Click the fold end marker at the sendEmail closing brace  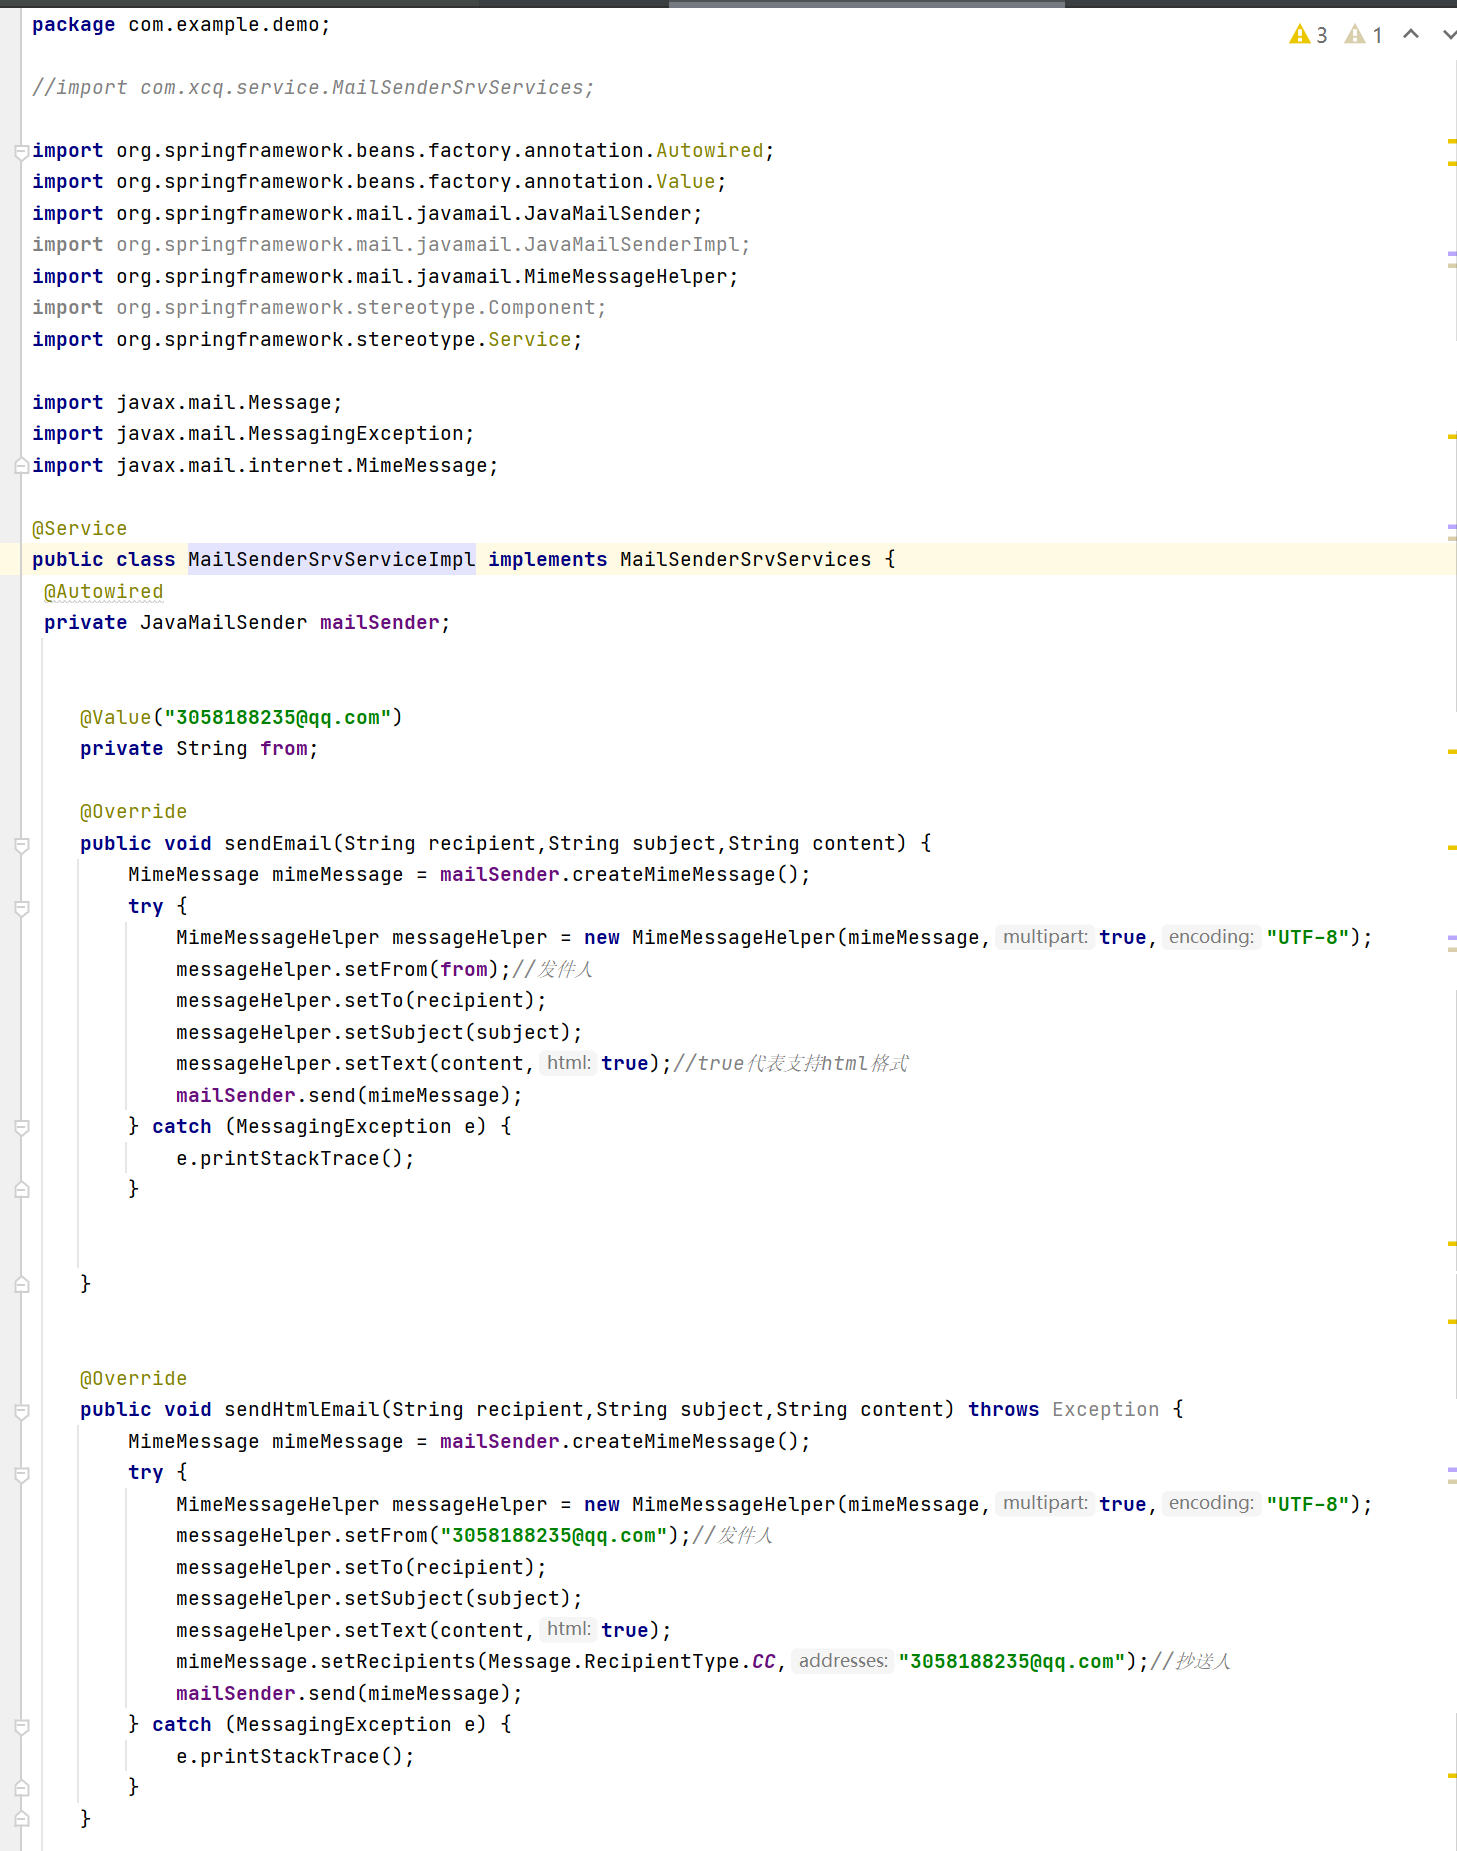point(21,1284)
